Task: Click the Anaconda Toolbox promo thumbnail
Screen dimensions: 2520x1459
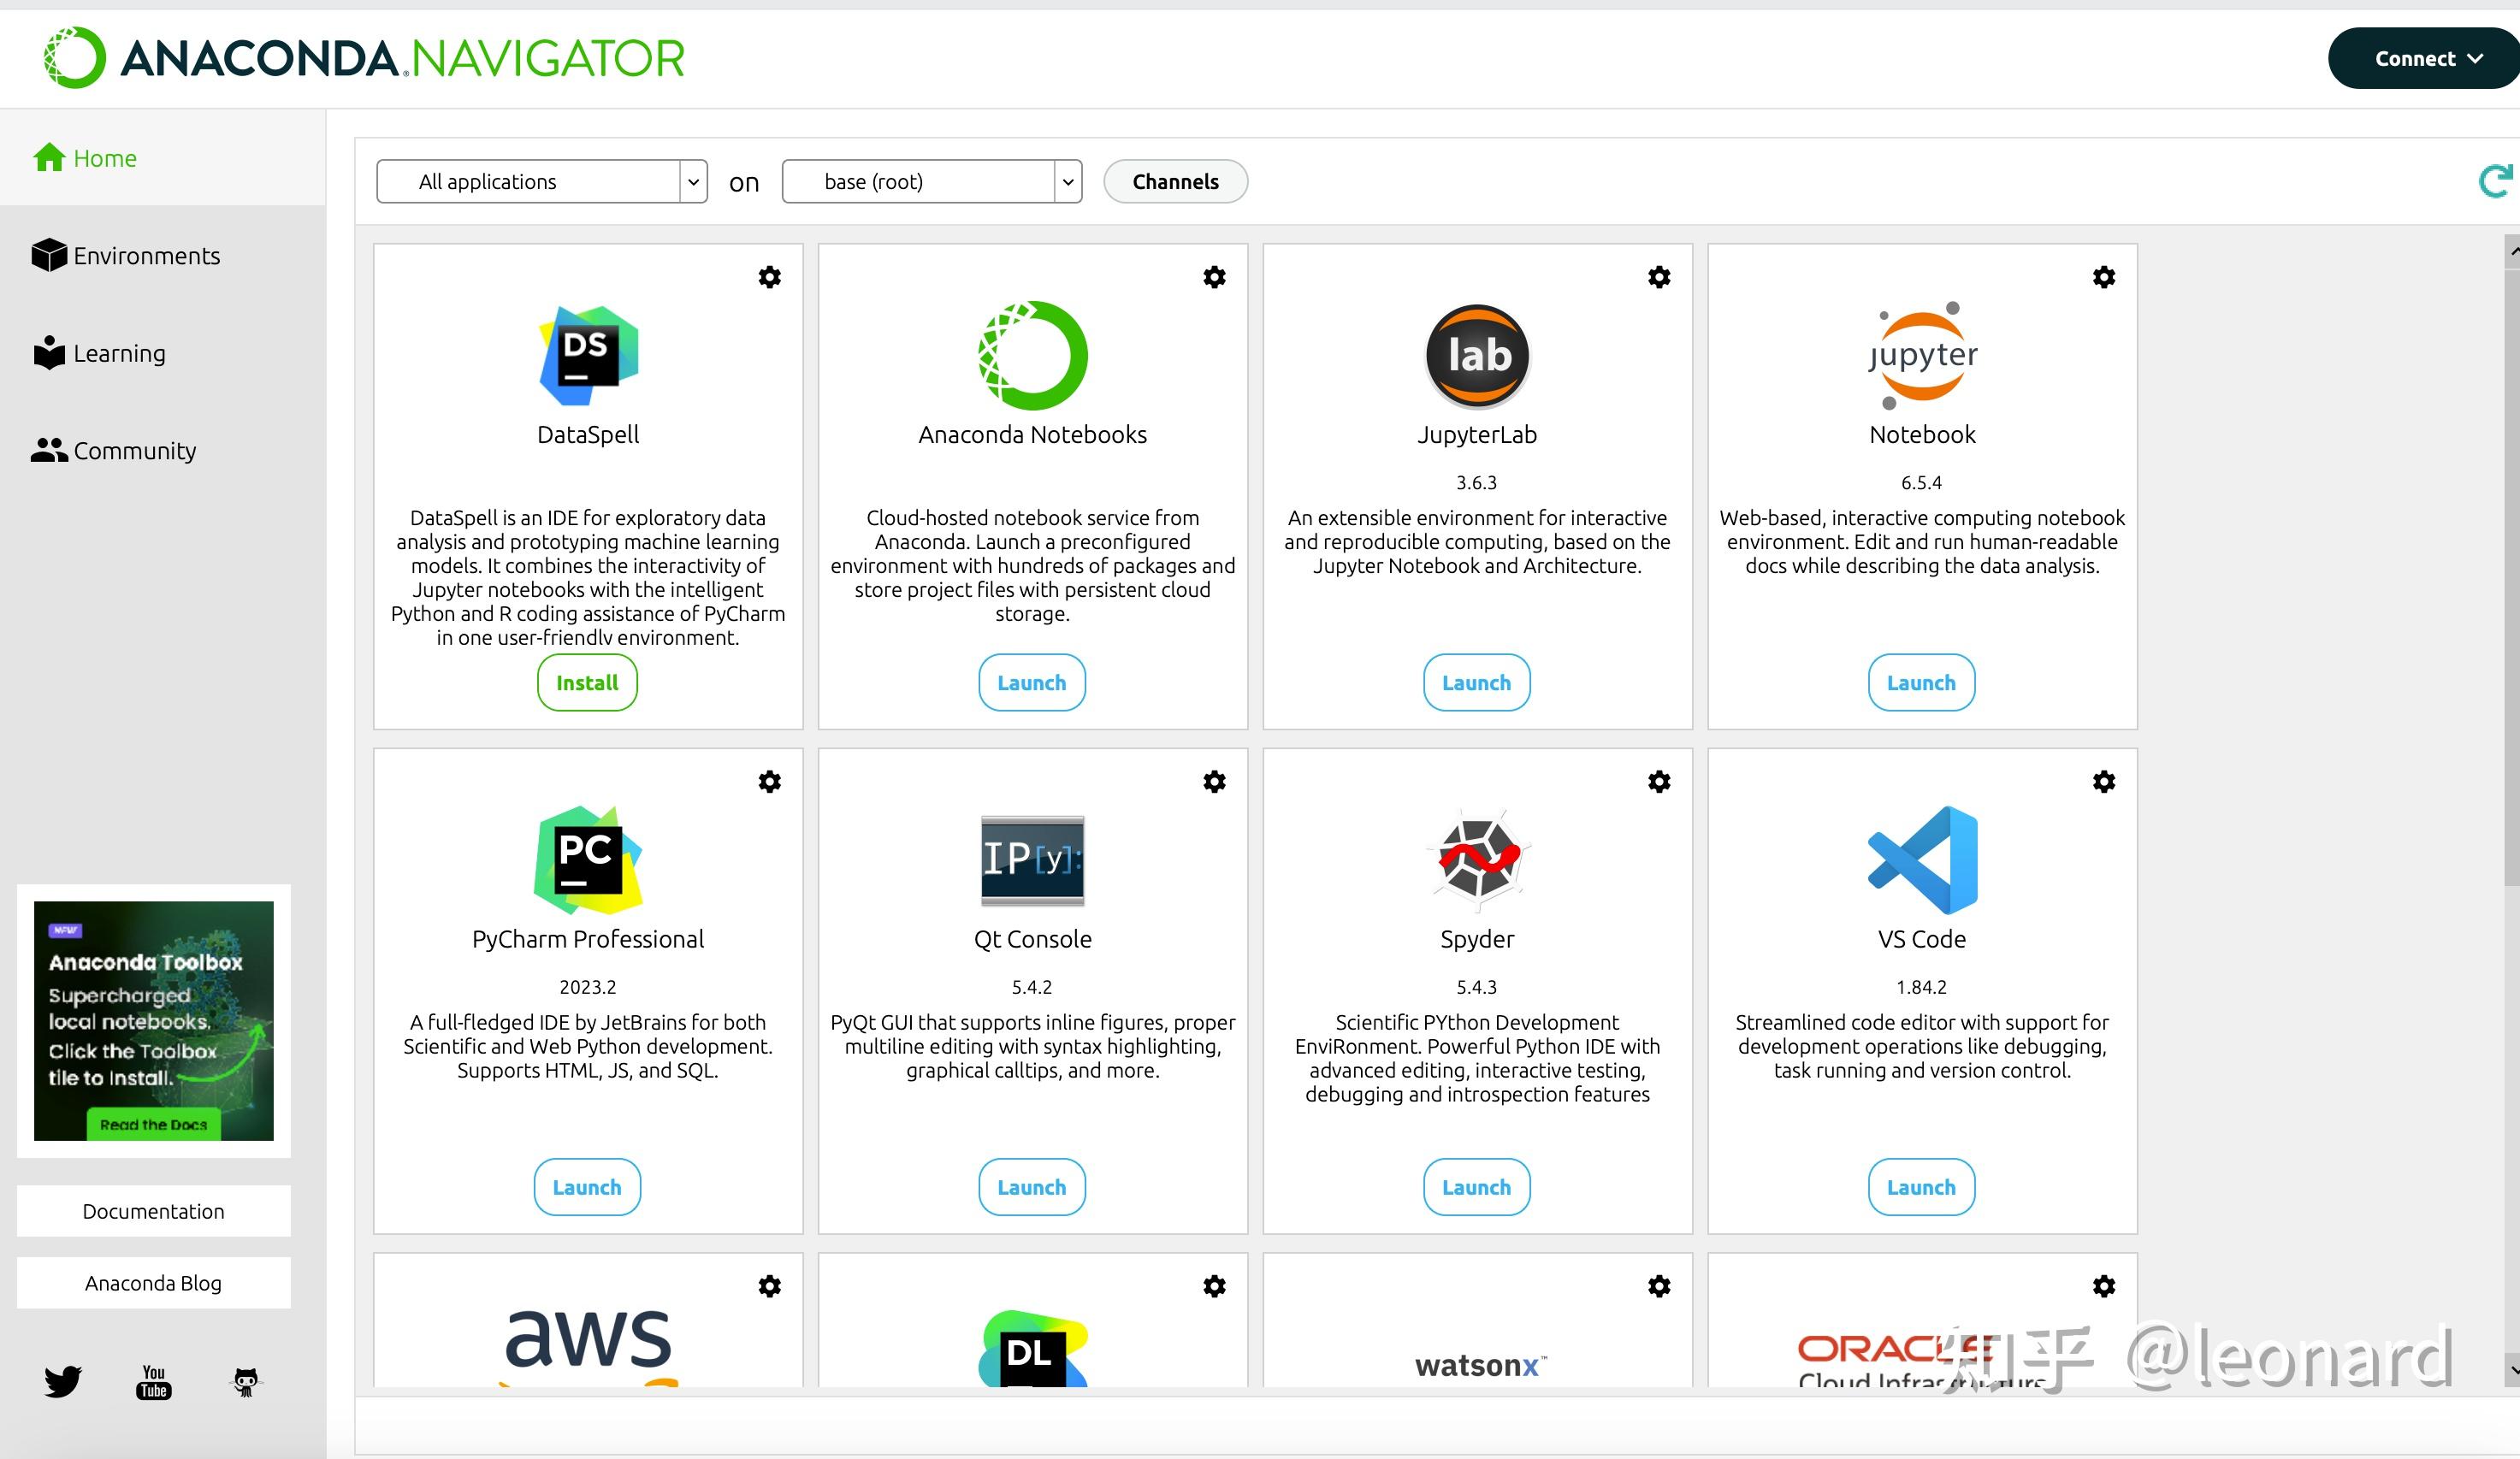Action: pyautogui.click(x=153, y=1020)
